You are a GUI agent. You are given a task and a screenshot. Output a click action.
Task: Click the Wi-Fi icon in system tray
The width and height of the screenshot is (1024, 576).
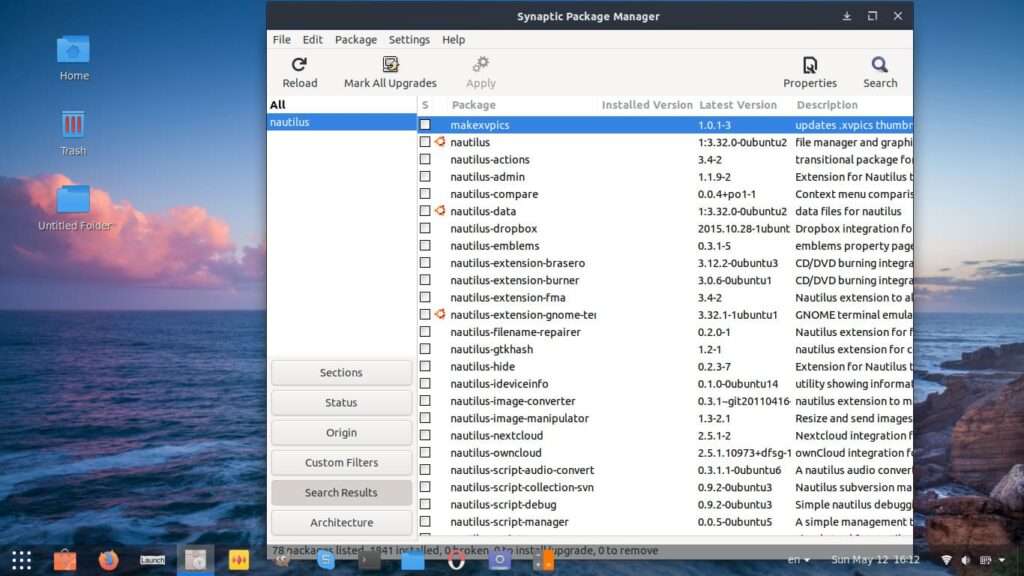coord(946,560)
